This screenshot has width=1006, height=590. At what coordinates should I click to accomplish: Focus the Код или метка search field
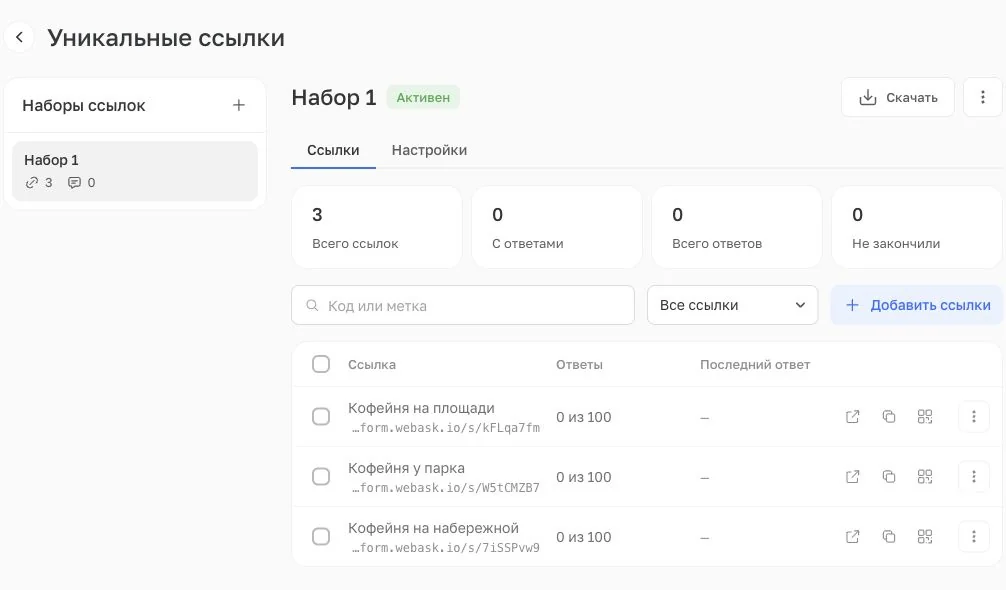tap(463, 305)
